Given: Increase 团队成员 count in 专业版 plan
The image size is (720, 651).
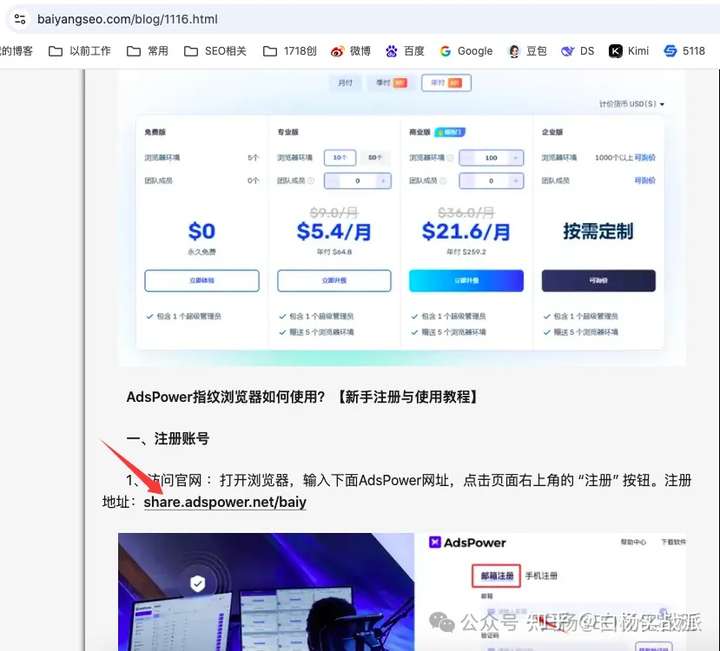Looking at the screenshot, I should (383, 181).
